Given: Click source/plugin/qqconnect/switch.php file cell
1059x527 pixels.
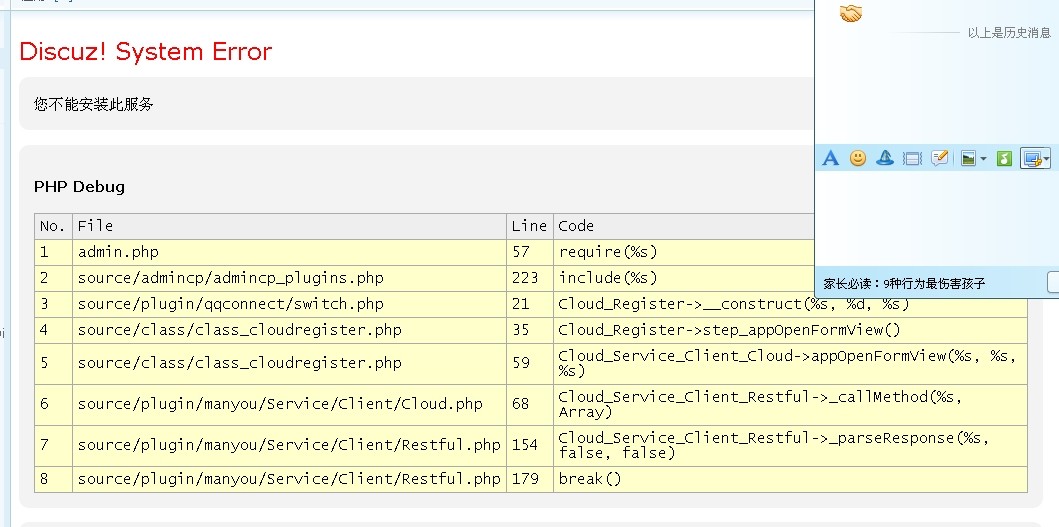Looking at the screenshot, I should point(289,304).
